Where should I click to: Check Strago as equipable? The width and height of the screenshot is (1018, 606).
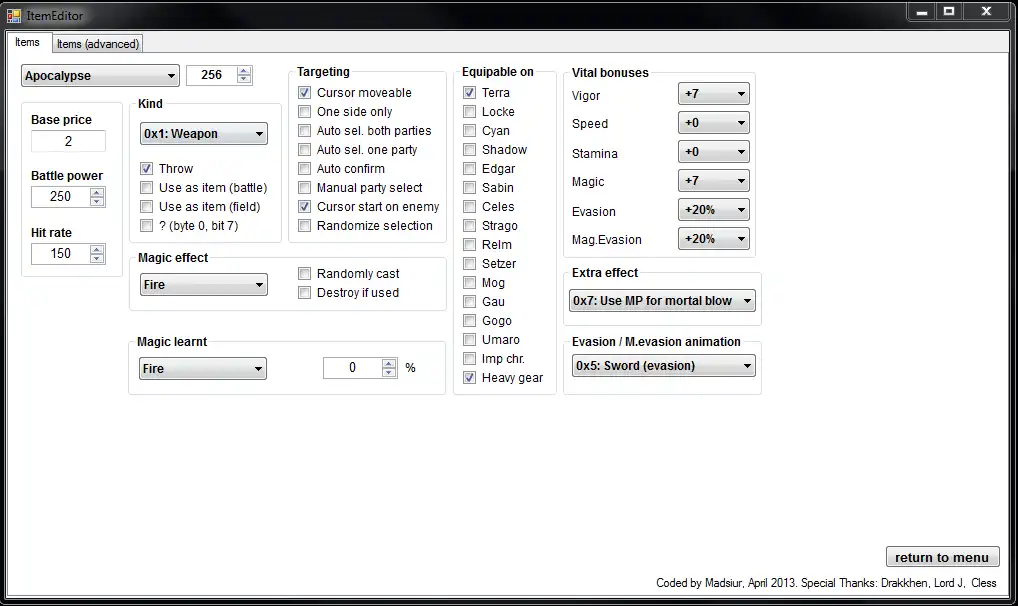469,225
